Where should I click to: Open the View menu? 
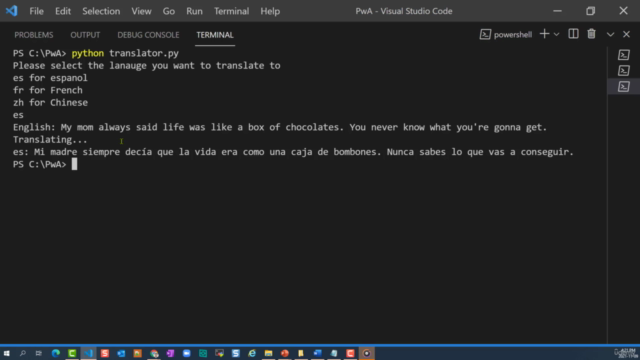tap(141, 11)
